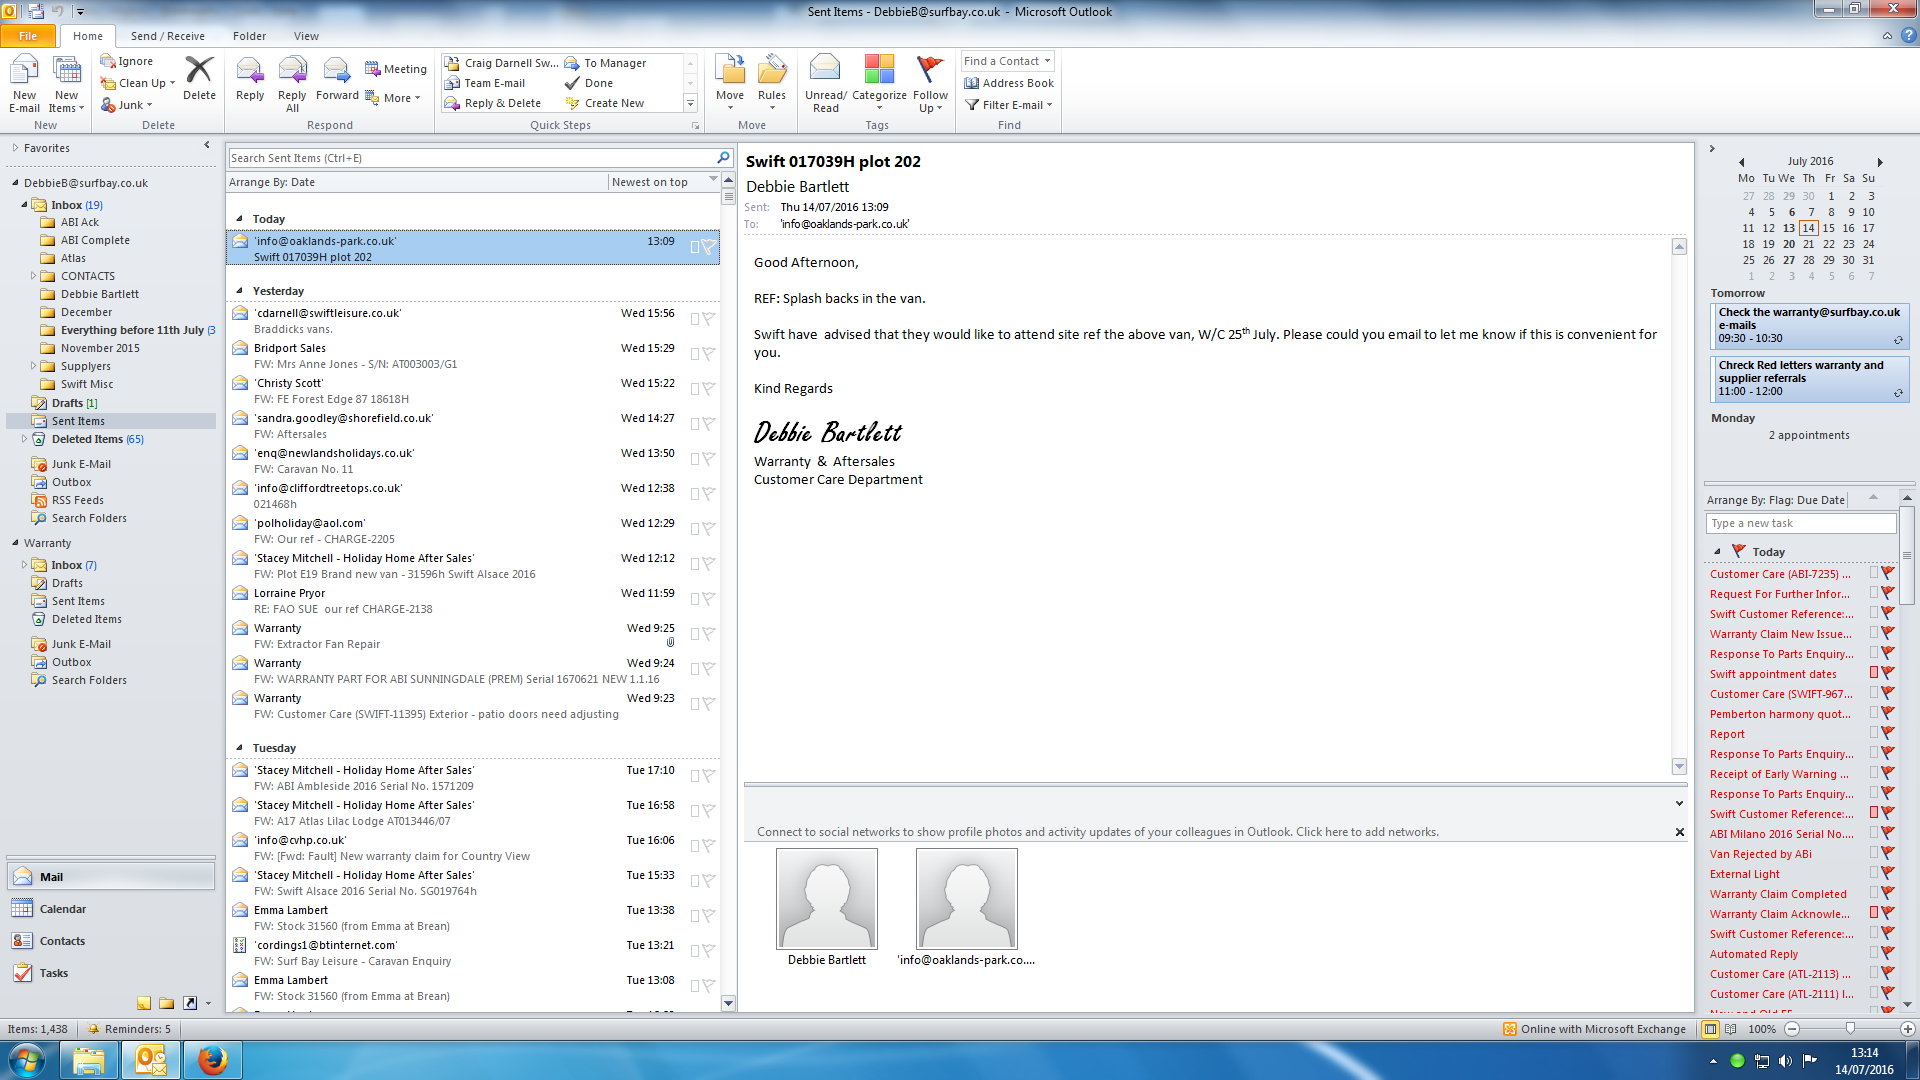Viewport: 1920px width, 1080px height.
Task: Open the Address Book
Action: click(1009, 83)
